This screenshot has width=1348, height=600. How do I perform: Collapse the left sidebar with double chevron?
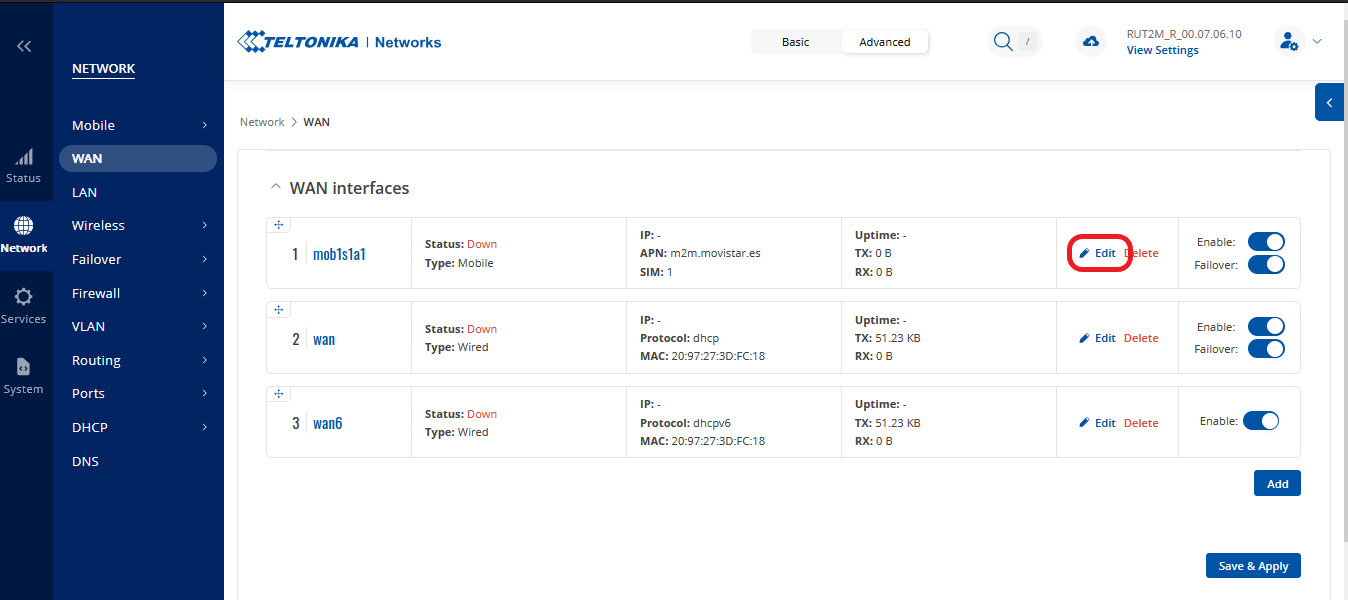24,46
